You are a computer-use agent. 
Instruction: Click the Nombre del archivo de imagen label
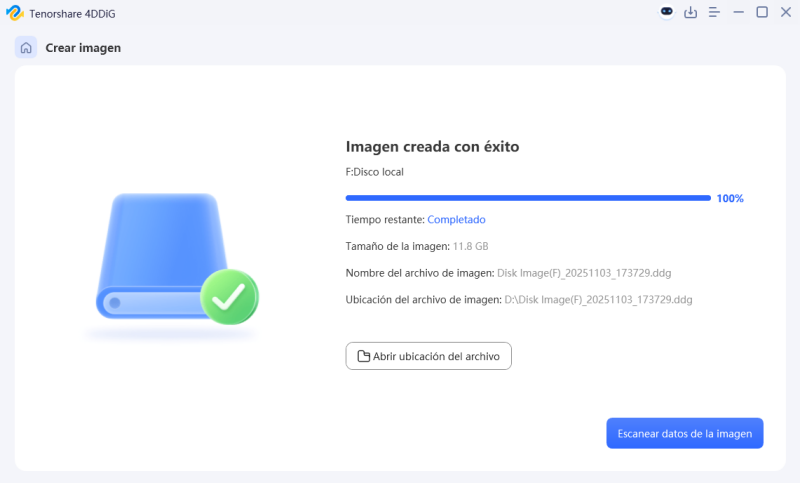tap(420, 273)
